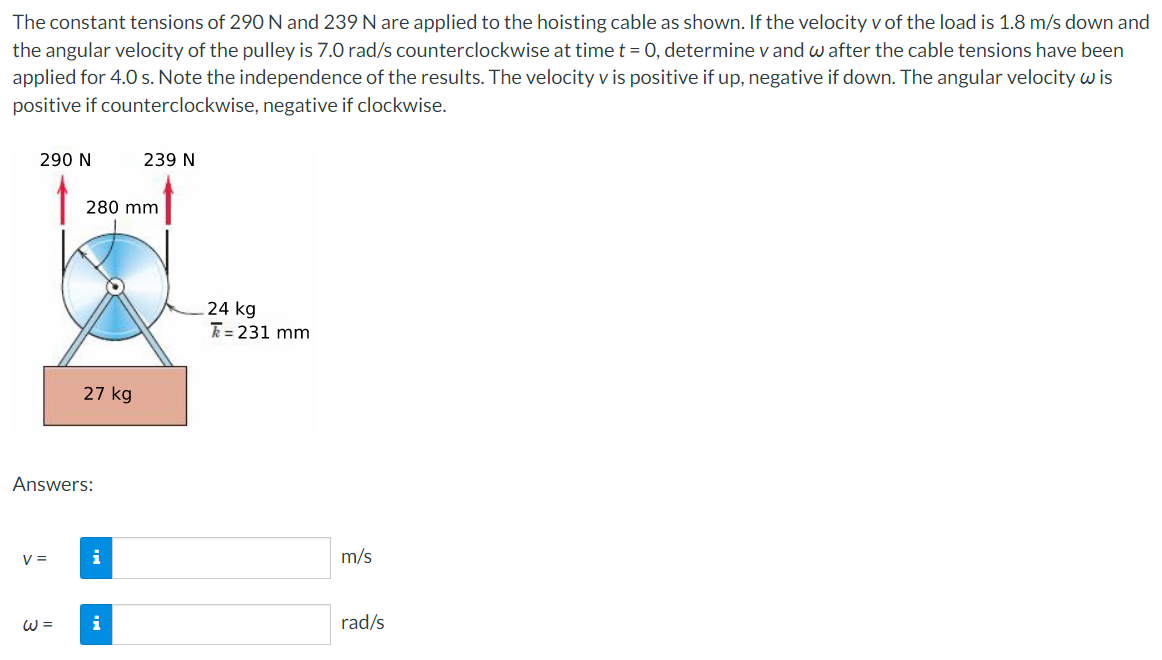Click the info icon beside velocity input
This screenshot has width=1162, height=660.
(96, 558)
